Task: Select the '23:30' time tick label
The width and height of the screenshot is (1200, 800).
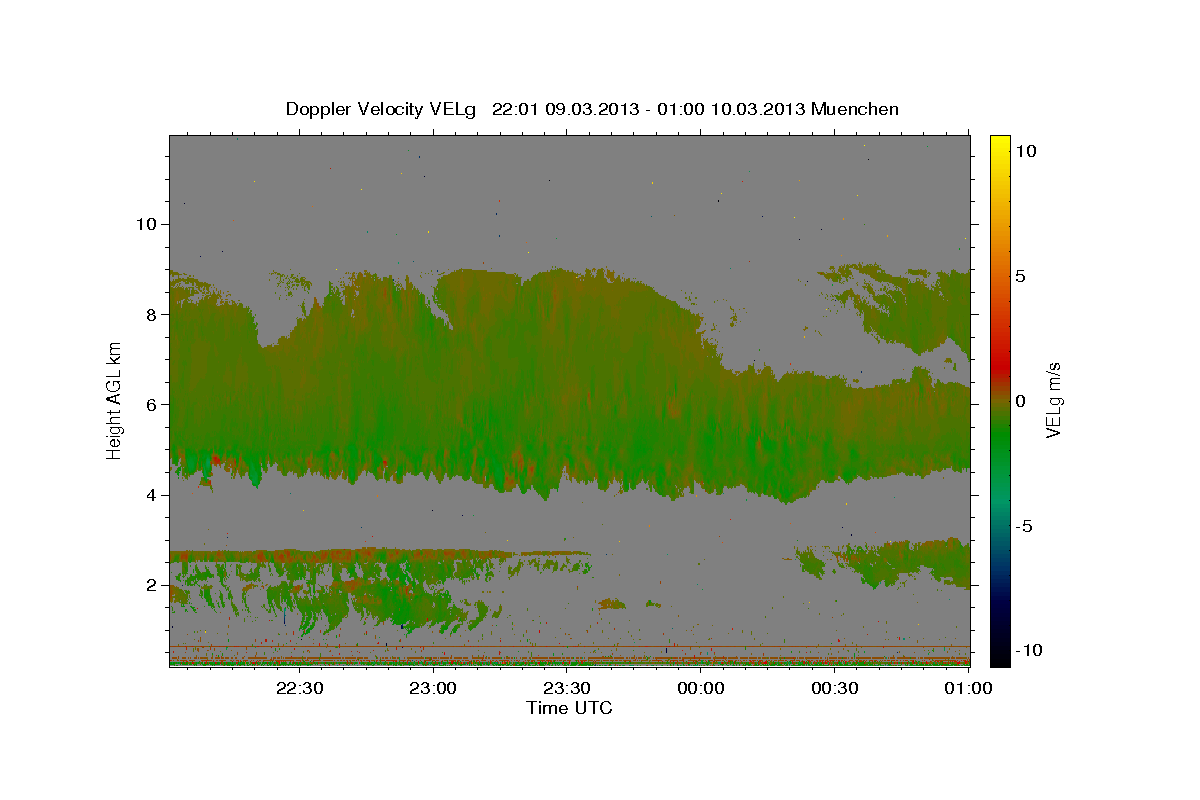Action: 567,689
